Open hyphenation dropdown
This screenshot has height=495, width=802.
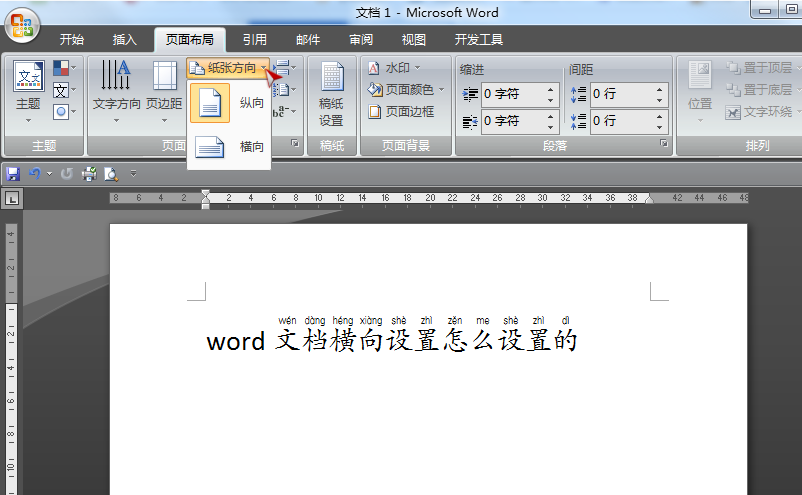[284, 111]
